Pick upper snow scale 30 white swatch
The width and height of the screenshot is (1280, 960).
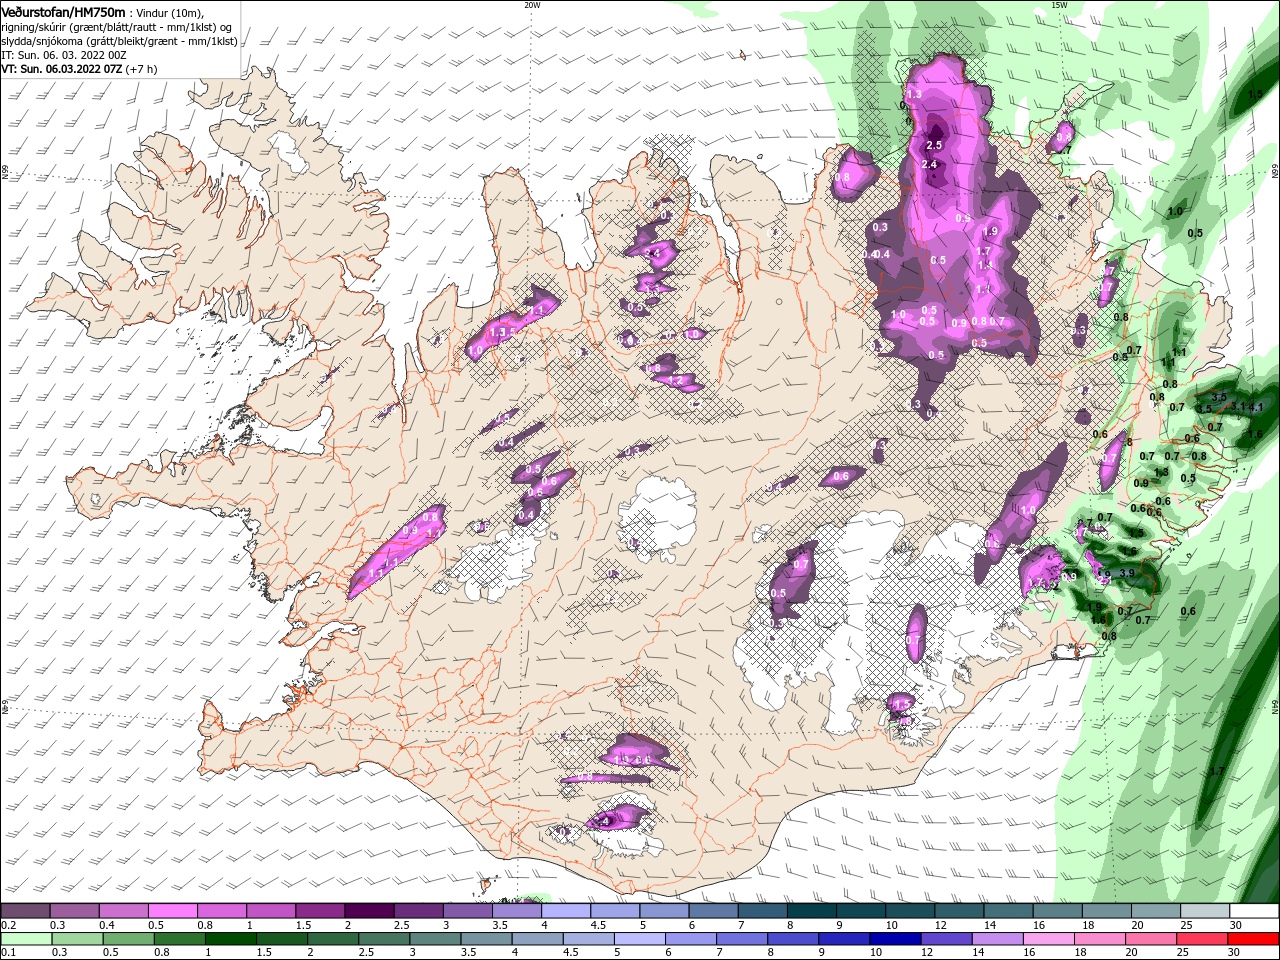tap(1255, 910)
